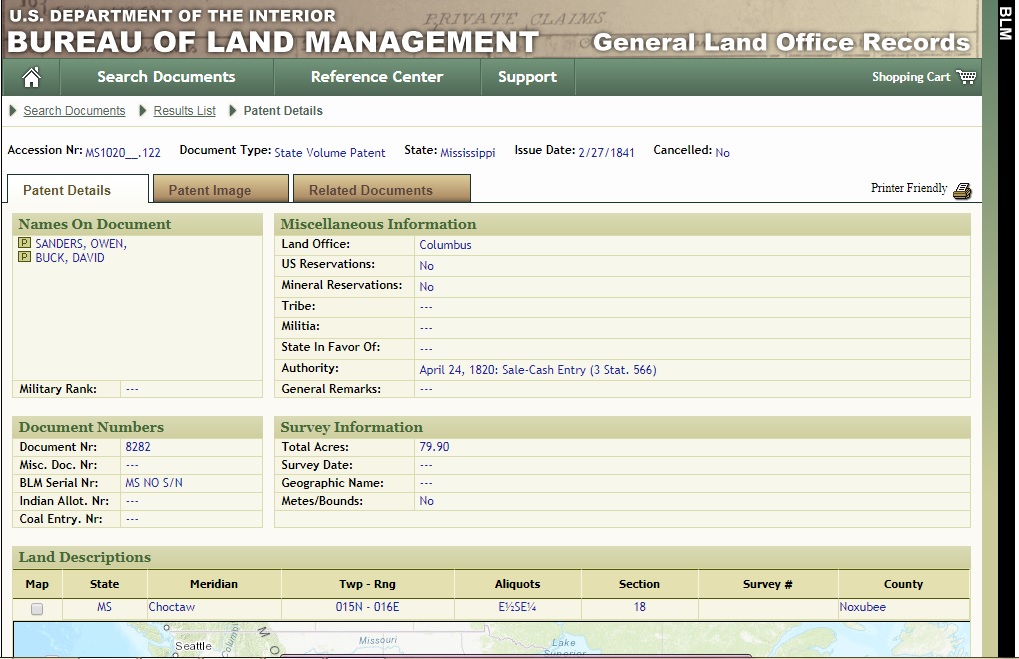Click arrow before Results List breadcrumb
1019x659 pixels.
tap(143, 110)
